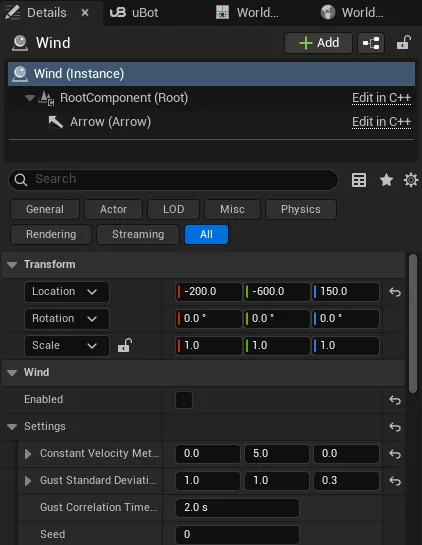The height and width of the screenshot is (545, 422).
Task: Collapse the Wind section
Action: pos(12,373)
